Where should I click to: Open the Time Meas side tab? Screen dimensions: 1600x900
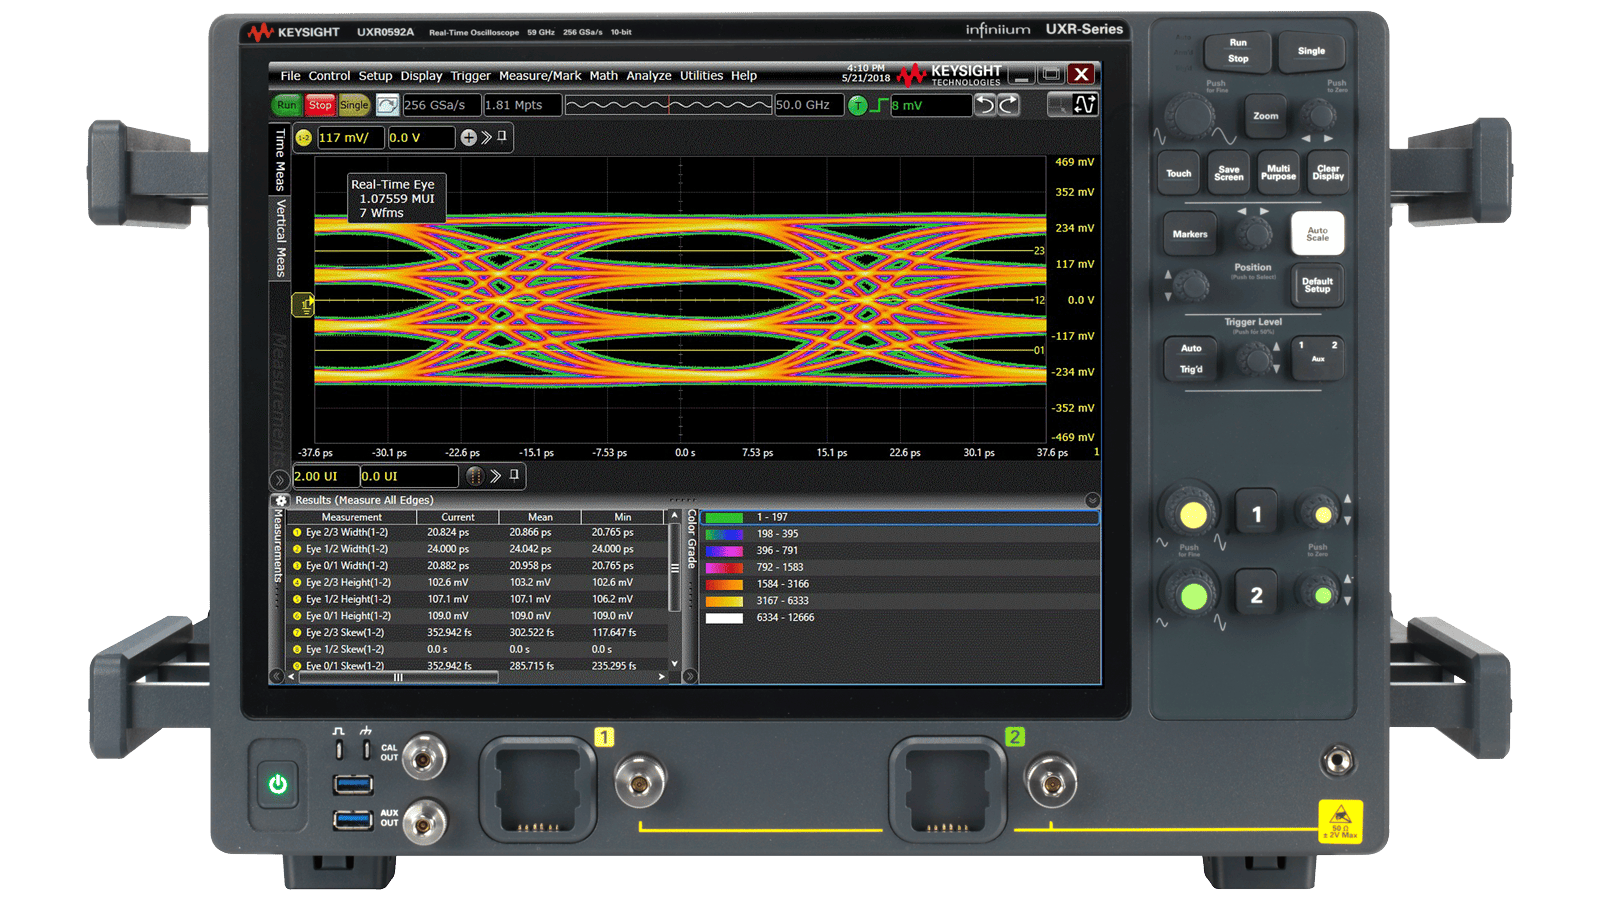tap(280, 159)
